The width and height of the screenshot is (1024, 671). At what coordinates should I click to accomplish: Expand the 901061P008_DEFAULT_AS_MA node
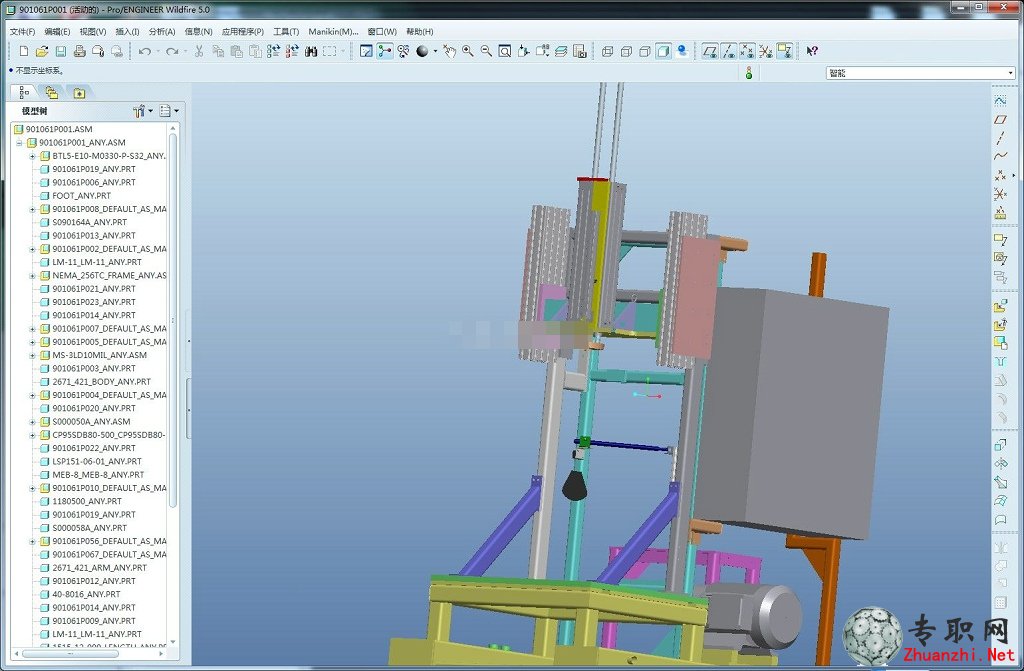(32, 209)
